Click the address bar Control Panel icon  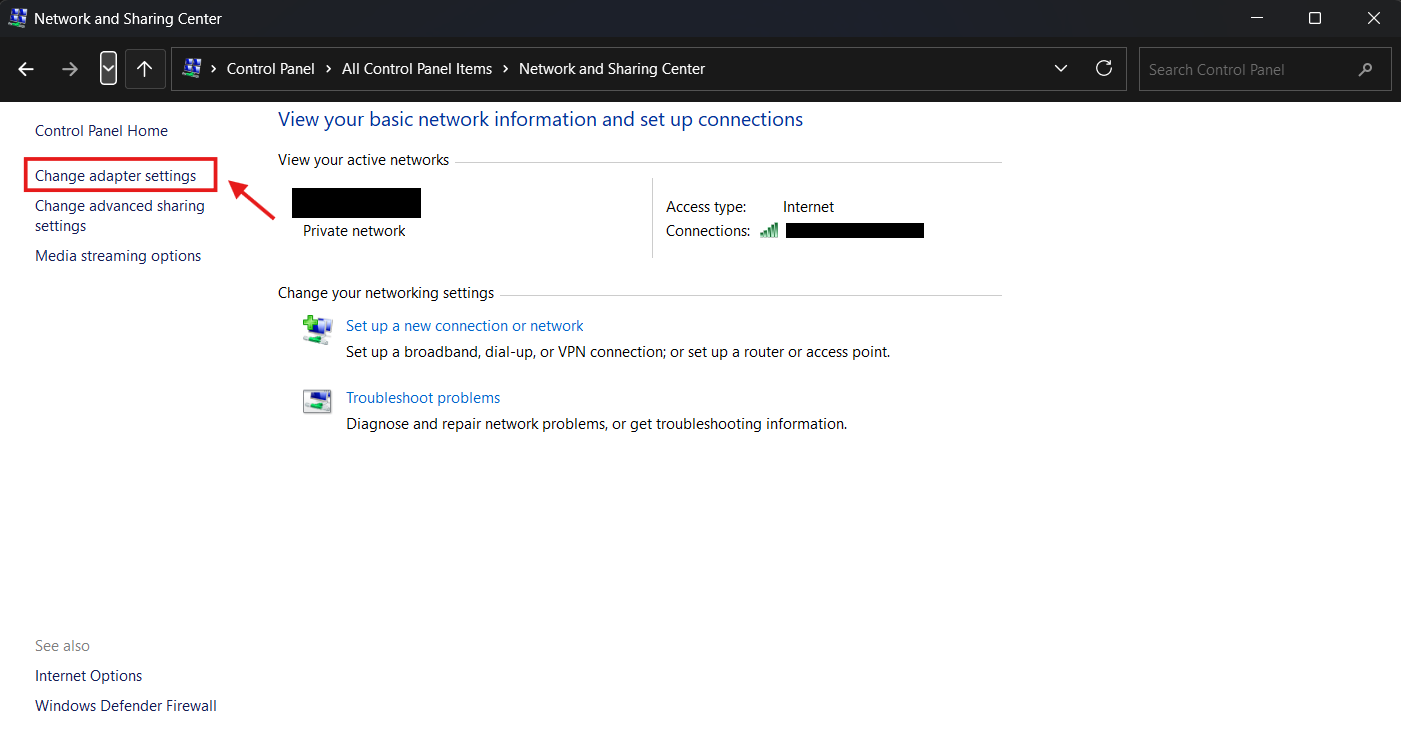191,69
